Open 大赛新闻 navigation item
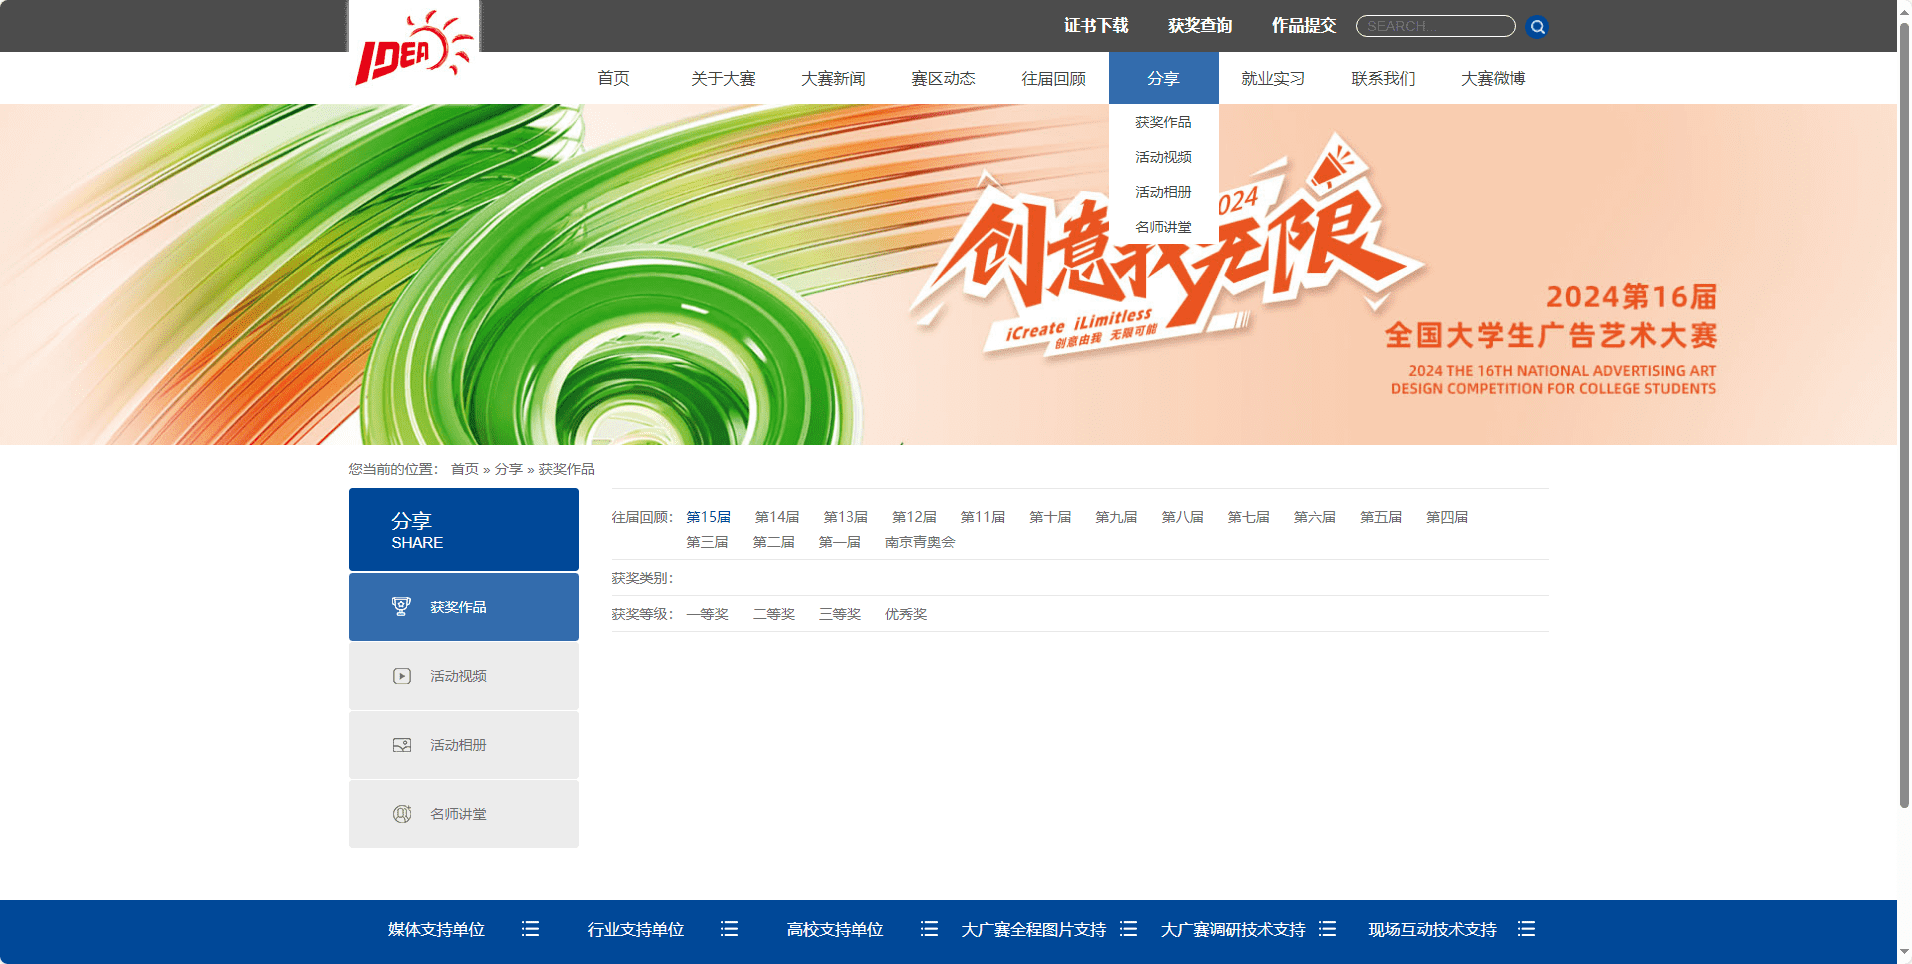 point(833,78)
